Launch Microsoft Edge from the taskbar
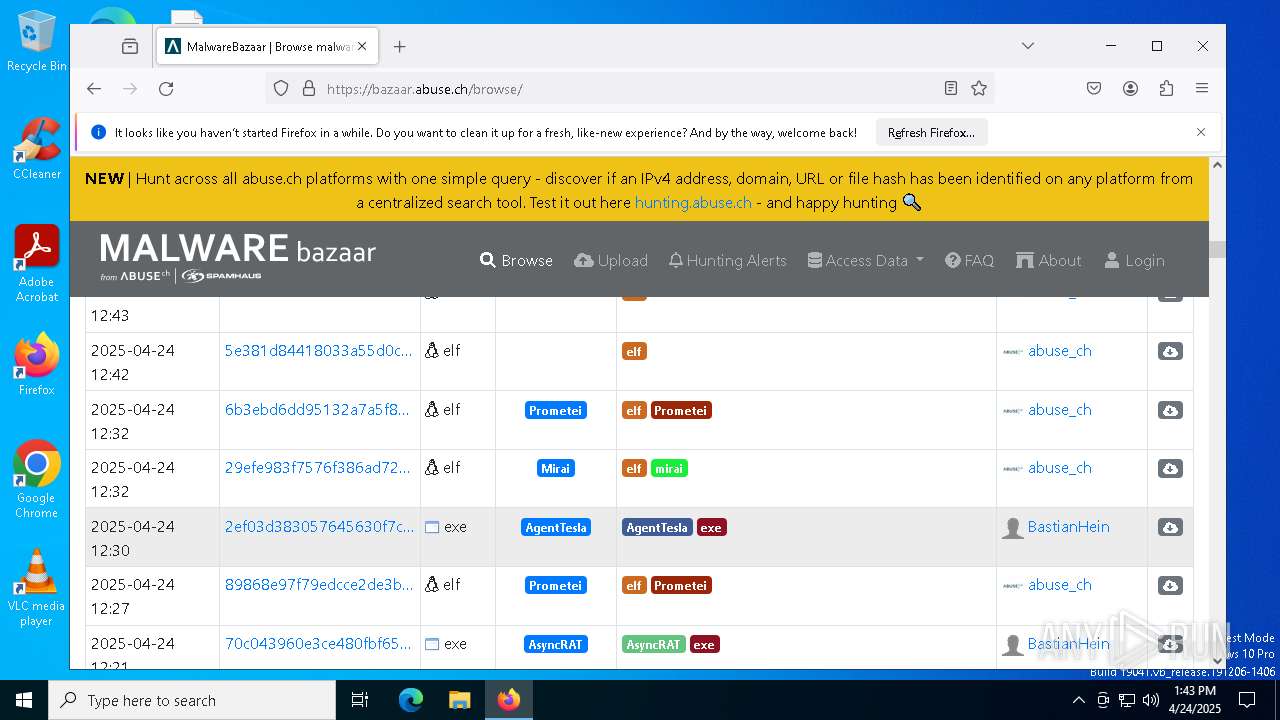This screenshot has width=1280, height=720. coord(411,700)
